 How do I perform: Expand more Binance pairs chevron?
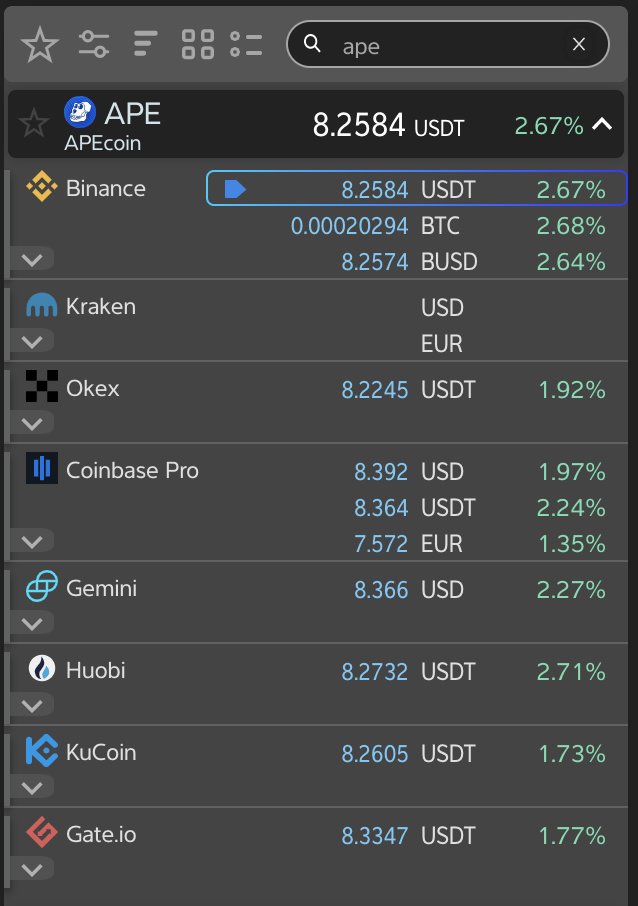click(x=32, y=259)
